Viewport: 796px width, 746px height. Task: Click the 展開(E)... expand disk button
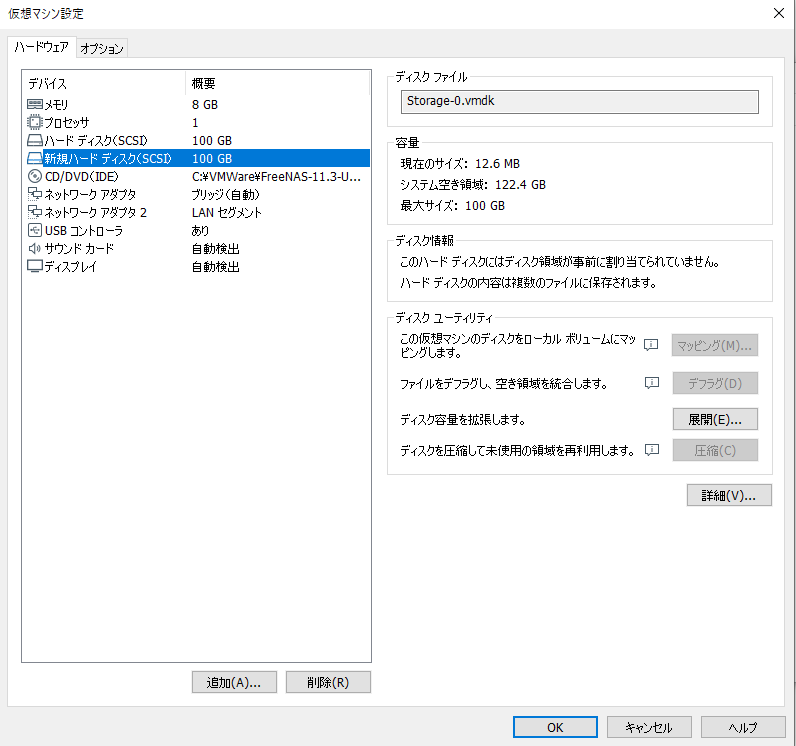[715, 420]
